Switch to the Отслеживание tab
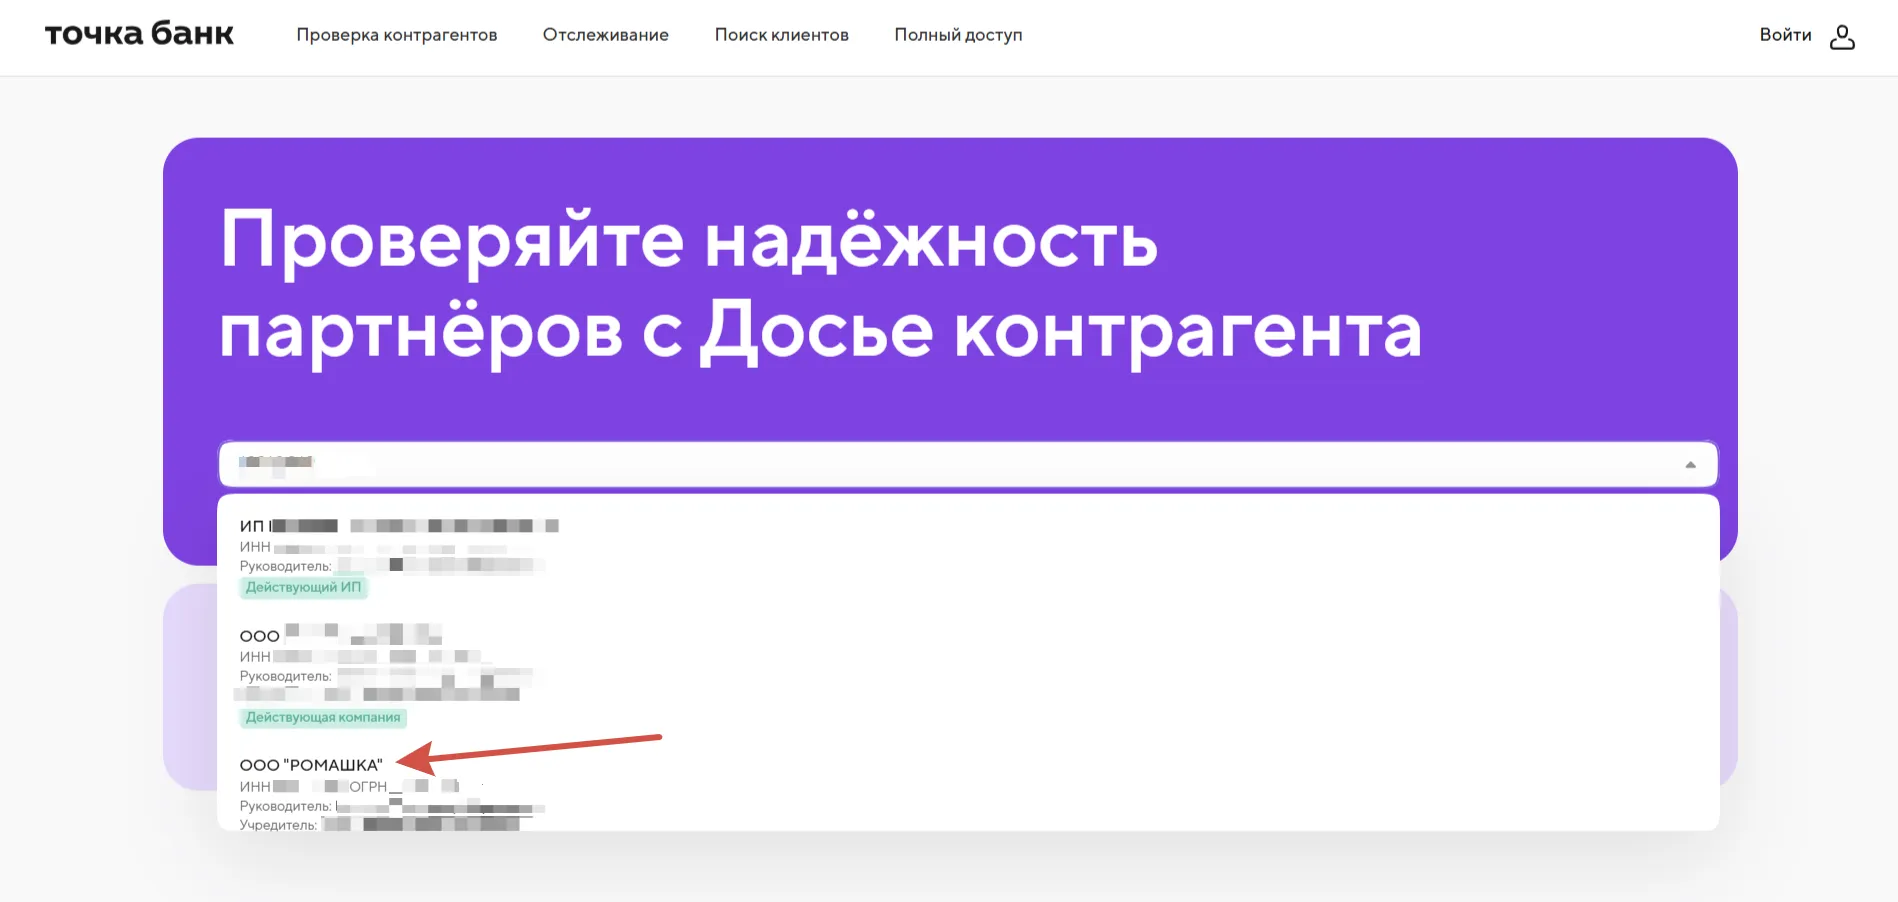 coord(605,35)
